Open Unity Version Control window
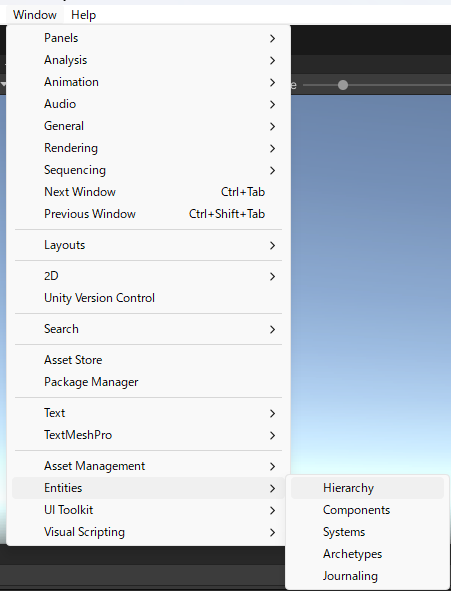The width and height of the screenshot is (451, 591). pyautogui.click(x=148, y=298)
